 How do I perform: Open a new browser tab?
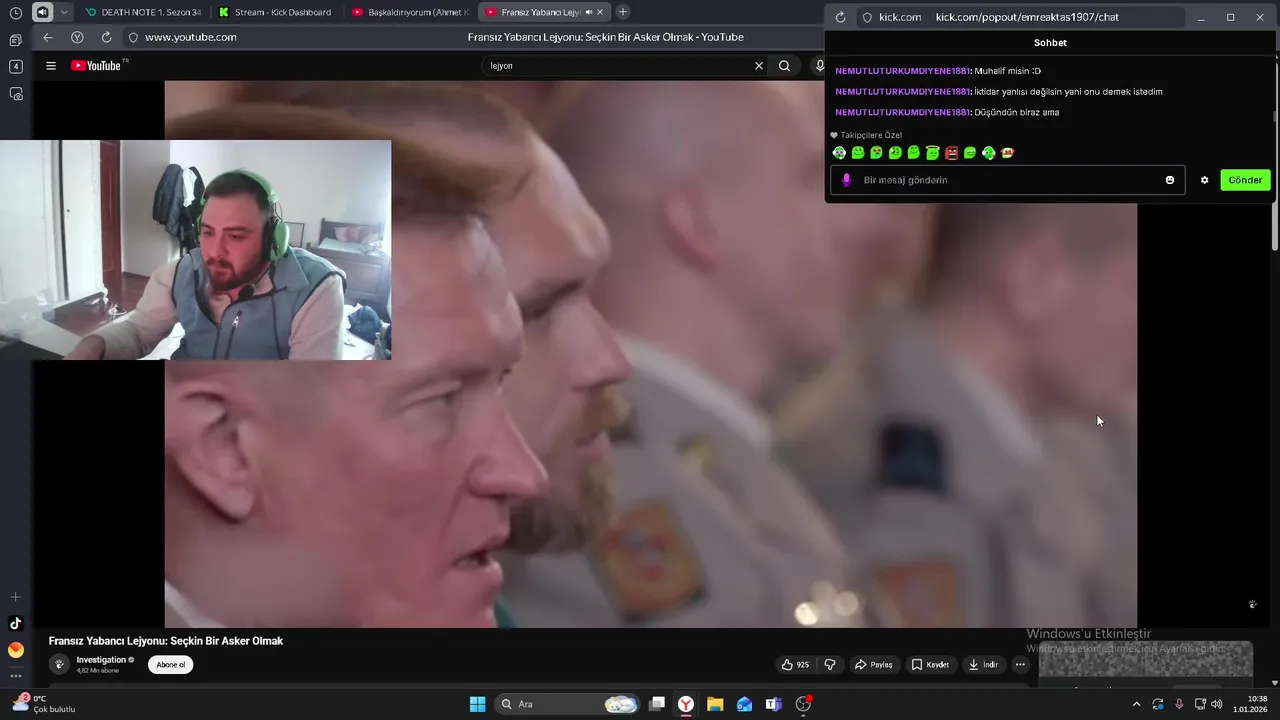click(x=623, y=12)
